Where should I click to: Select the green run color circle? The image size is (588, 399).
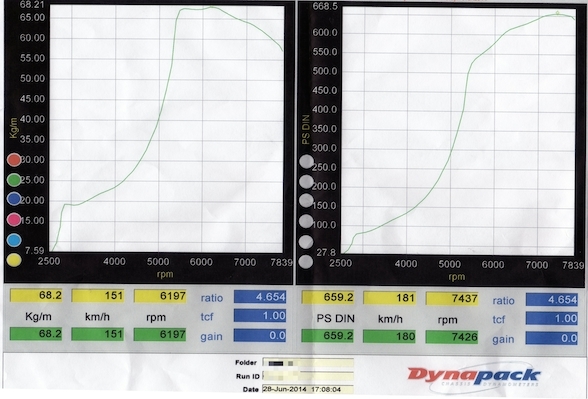click(x=14, y=180)
